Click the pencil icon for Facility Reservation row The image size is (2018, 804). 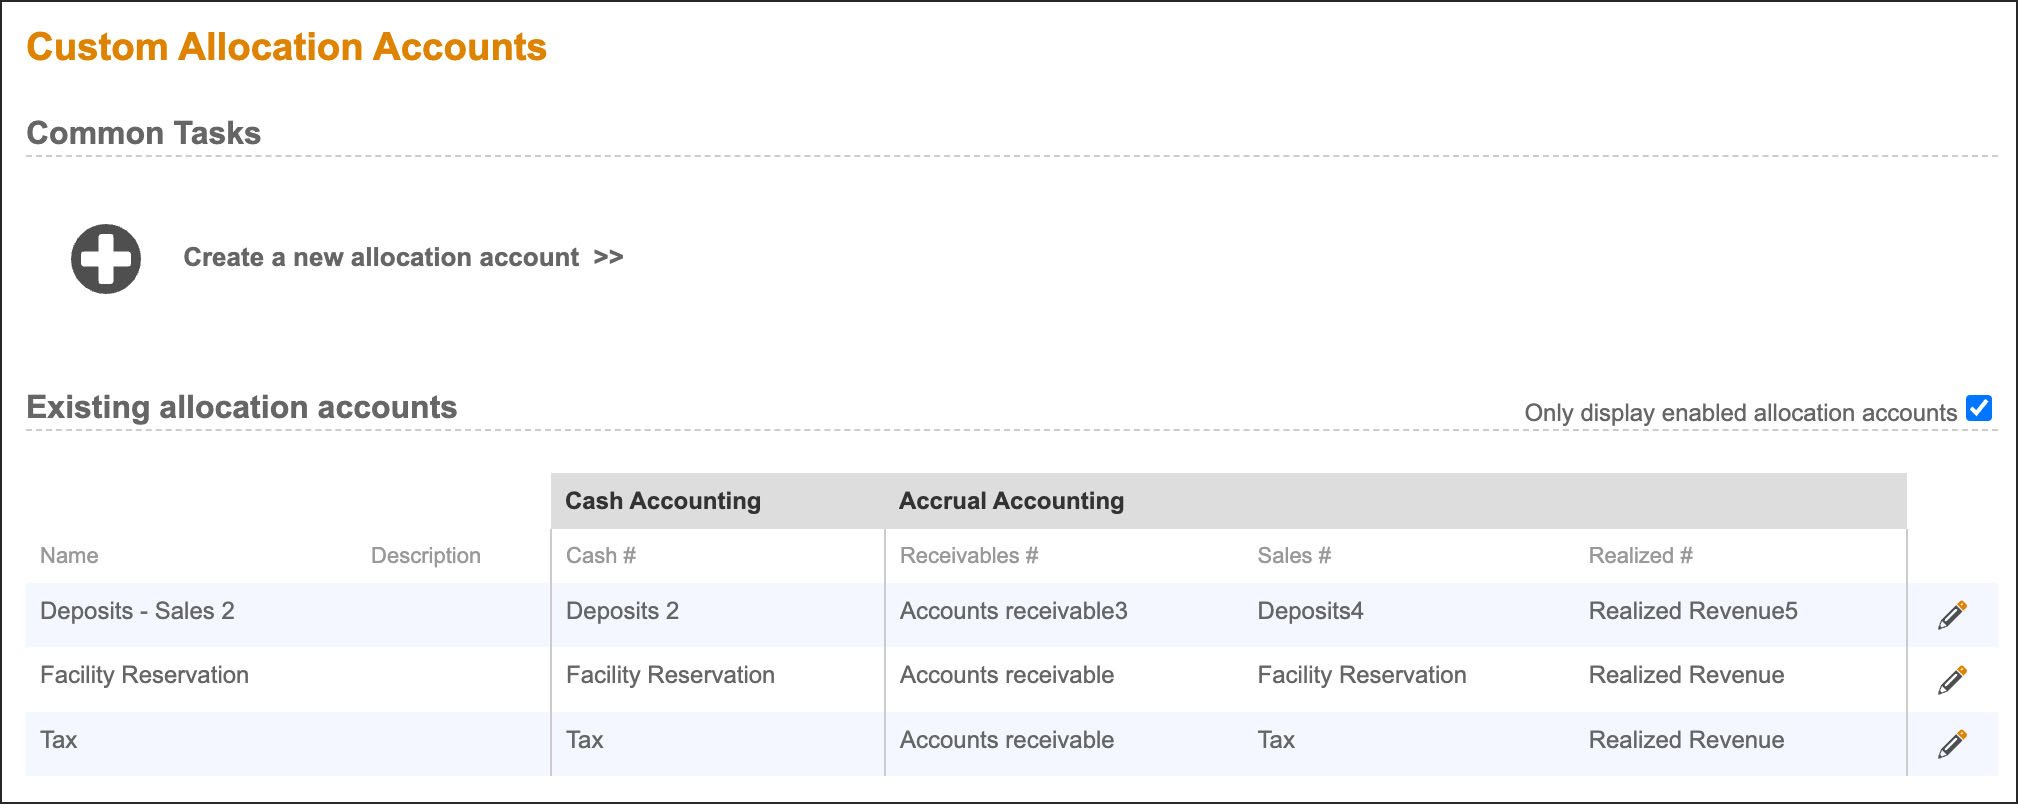tap(1952, 680)
